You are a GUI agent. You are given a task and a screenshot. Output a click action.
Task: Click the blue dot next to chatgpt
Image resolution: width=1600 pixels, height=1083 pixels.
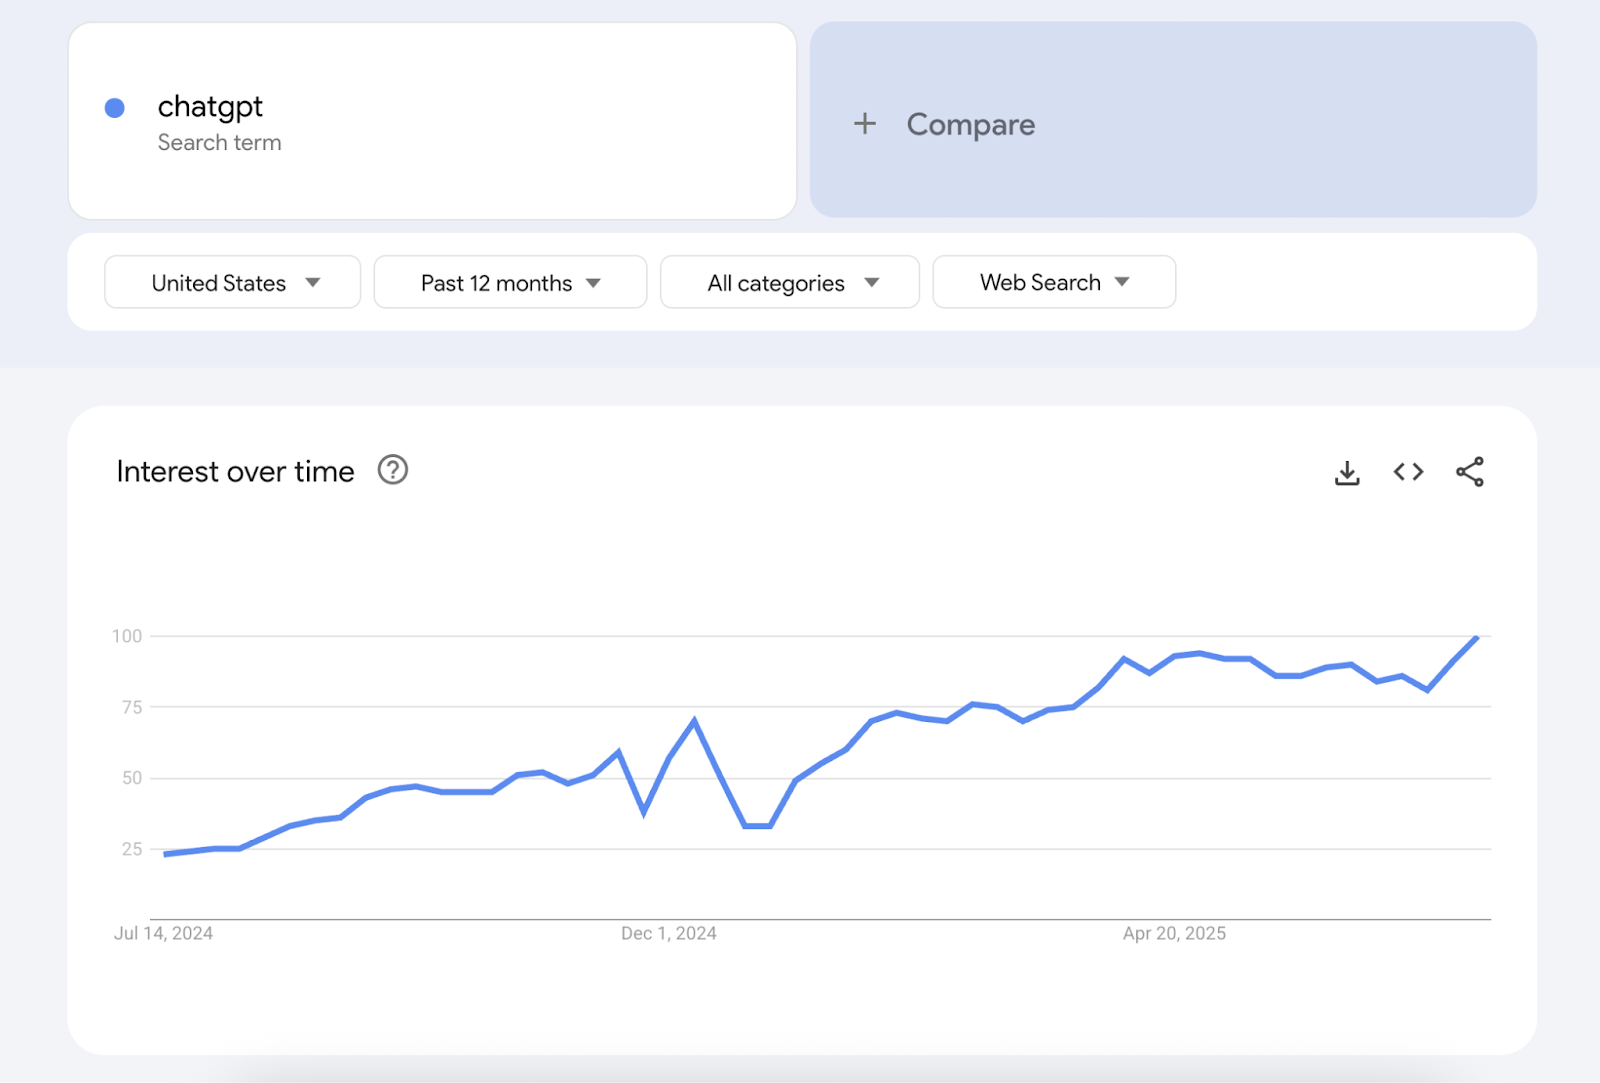coord(116,107)
